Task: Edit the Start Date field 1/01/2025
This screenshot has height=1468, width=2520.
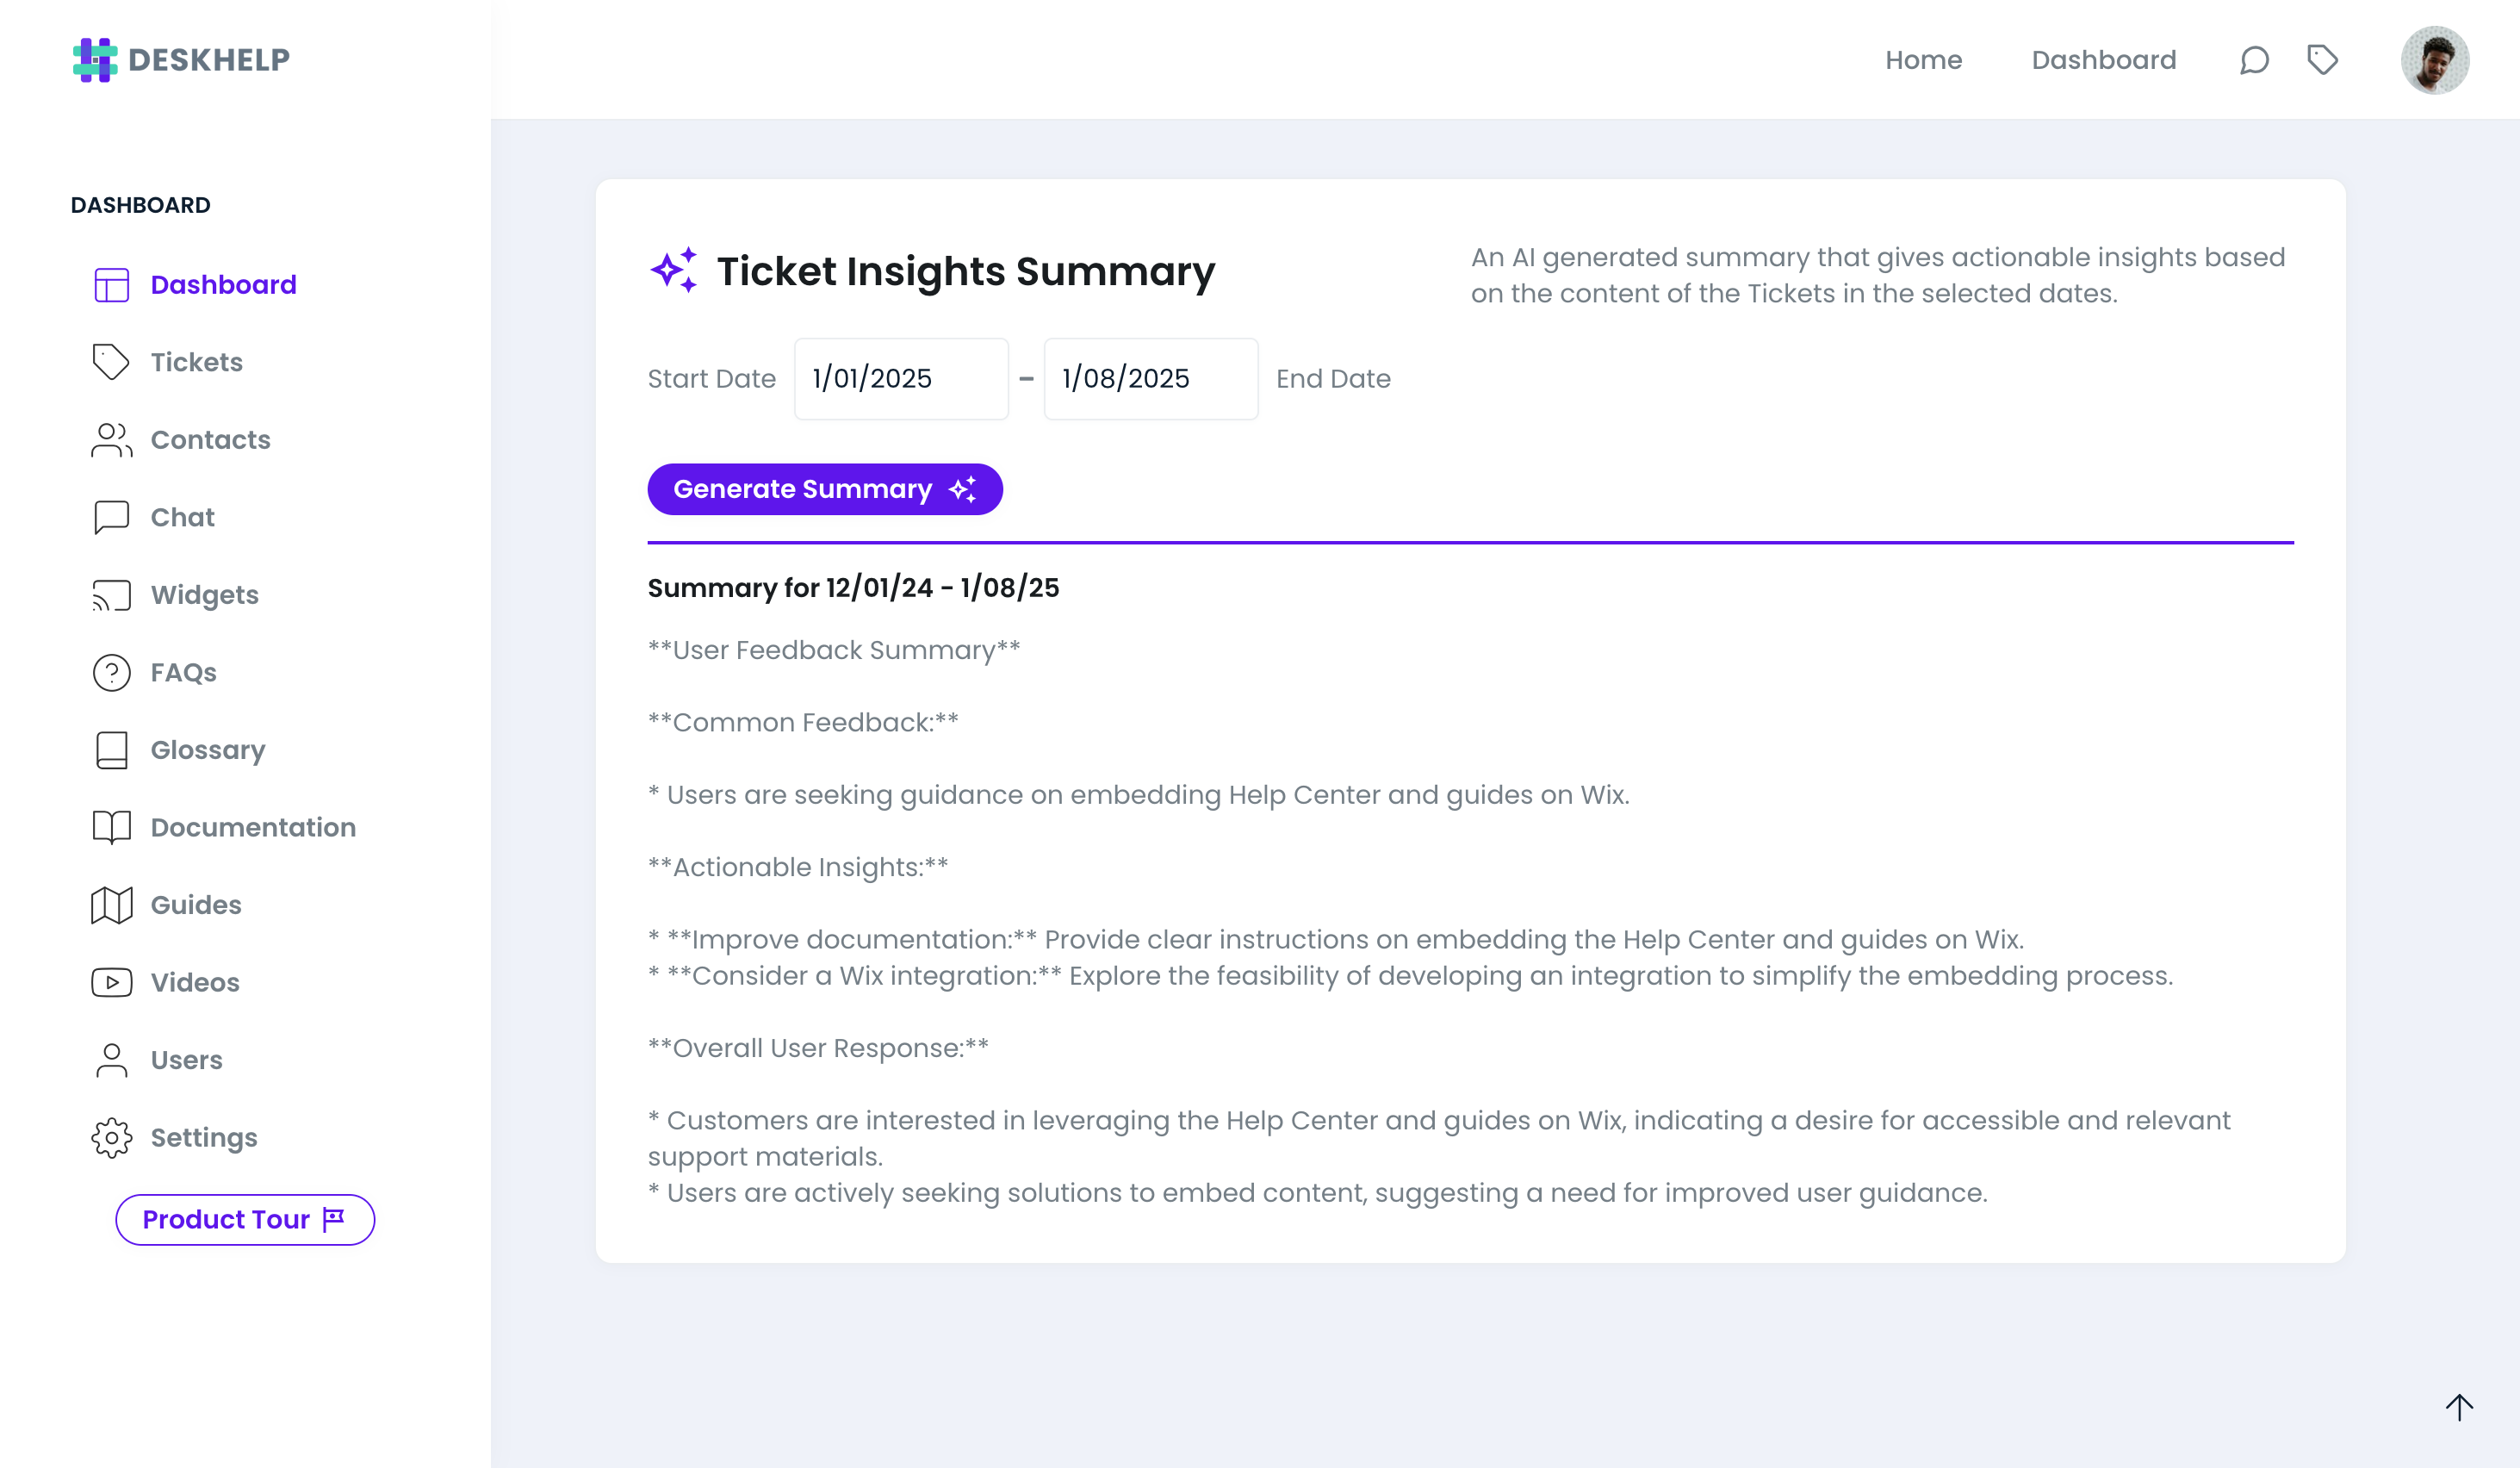Action: pyautogui.click(x=901, y=379)
